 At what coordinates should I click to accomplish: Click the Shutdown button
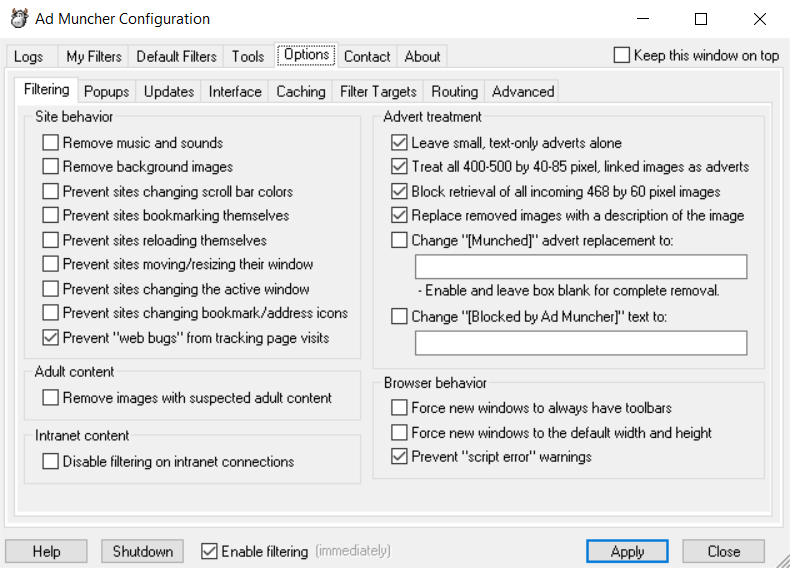pyautogui.click(x=143, y=551)
